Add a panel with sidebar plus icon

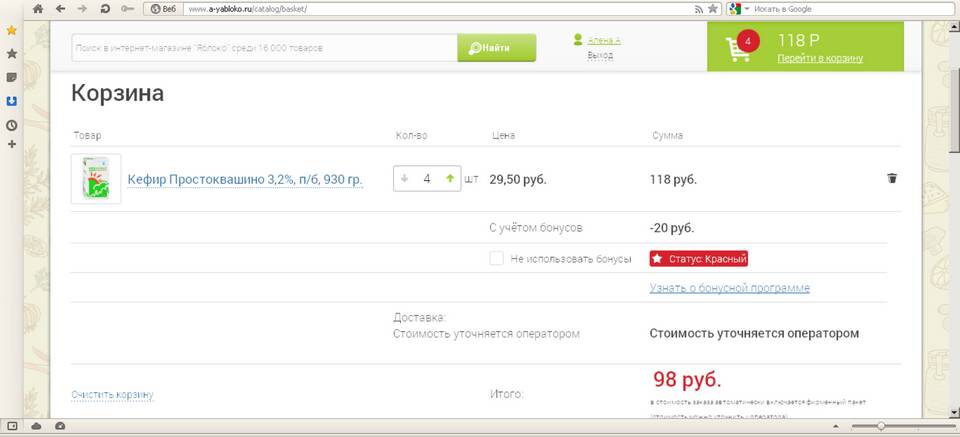[x=12, y=144]
